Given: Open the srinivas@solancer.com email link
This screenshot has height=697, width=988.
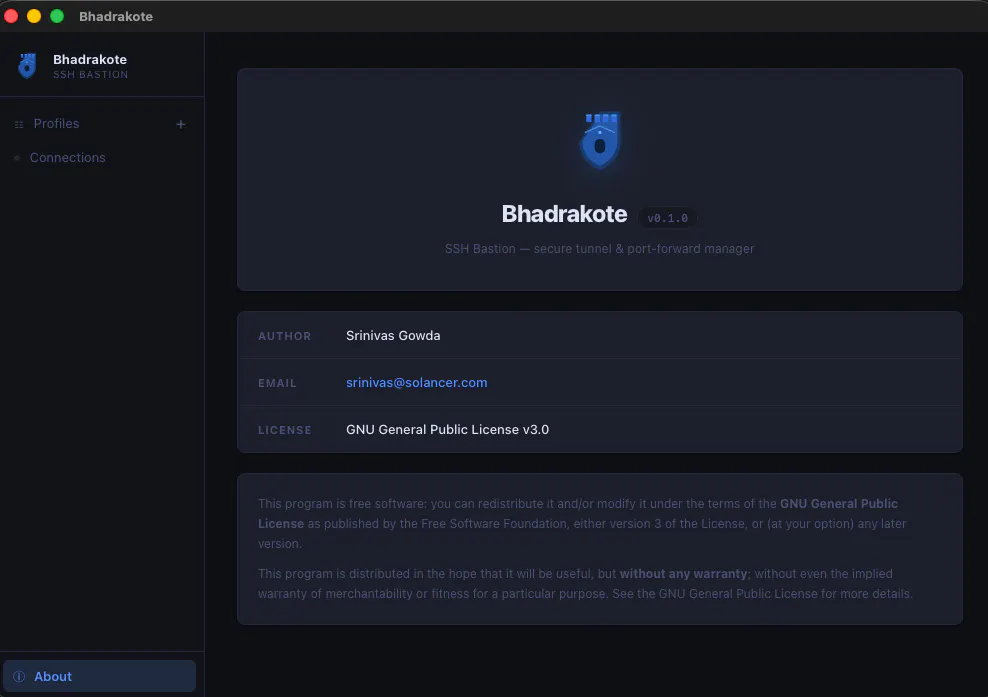Looking at the screenshot, I should pyautogui.click(x=416, y=383).
